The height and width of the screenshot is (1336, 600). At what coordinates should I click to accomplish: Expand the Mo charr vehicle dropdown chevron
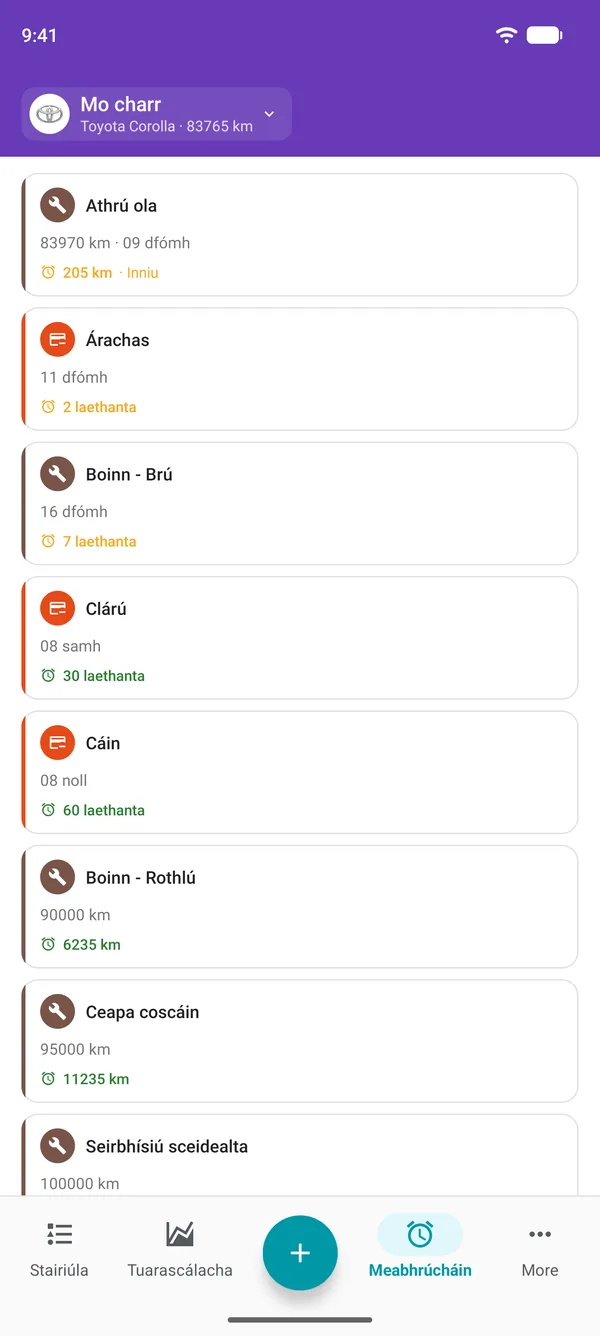pos(269,114)
